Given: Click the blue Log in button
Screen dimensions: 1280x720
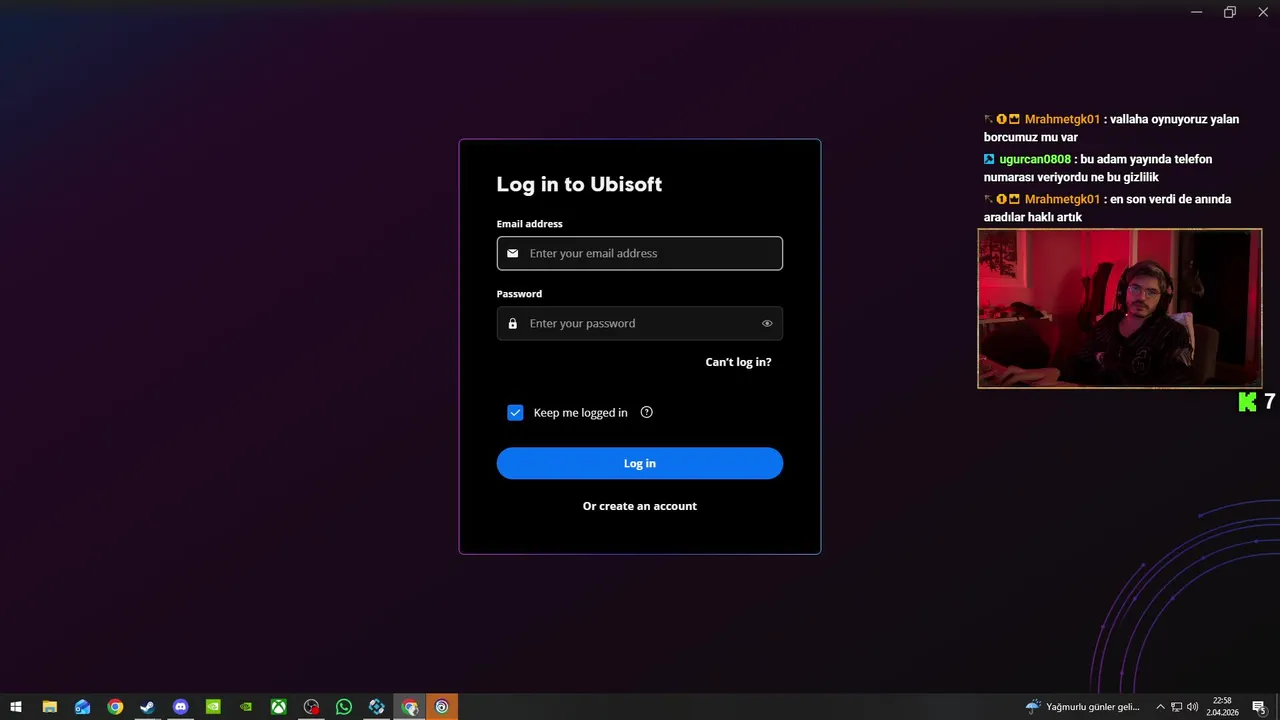Looking at the screenshot, I should click(640, 463).
